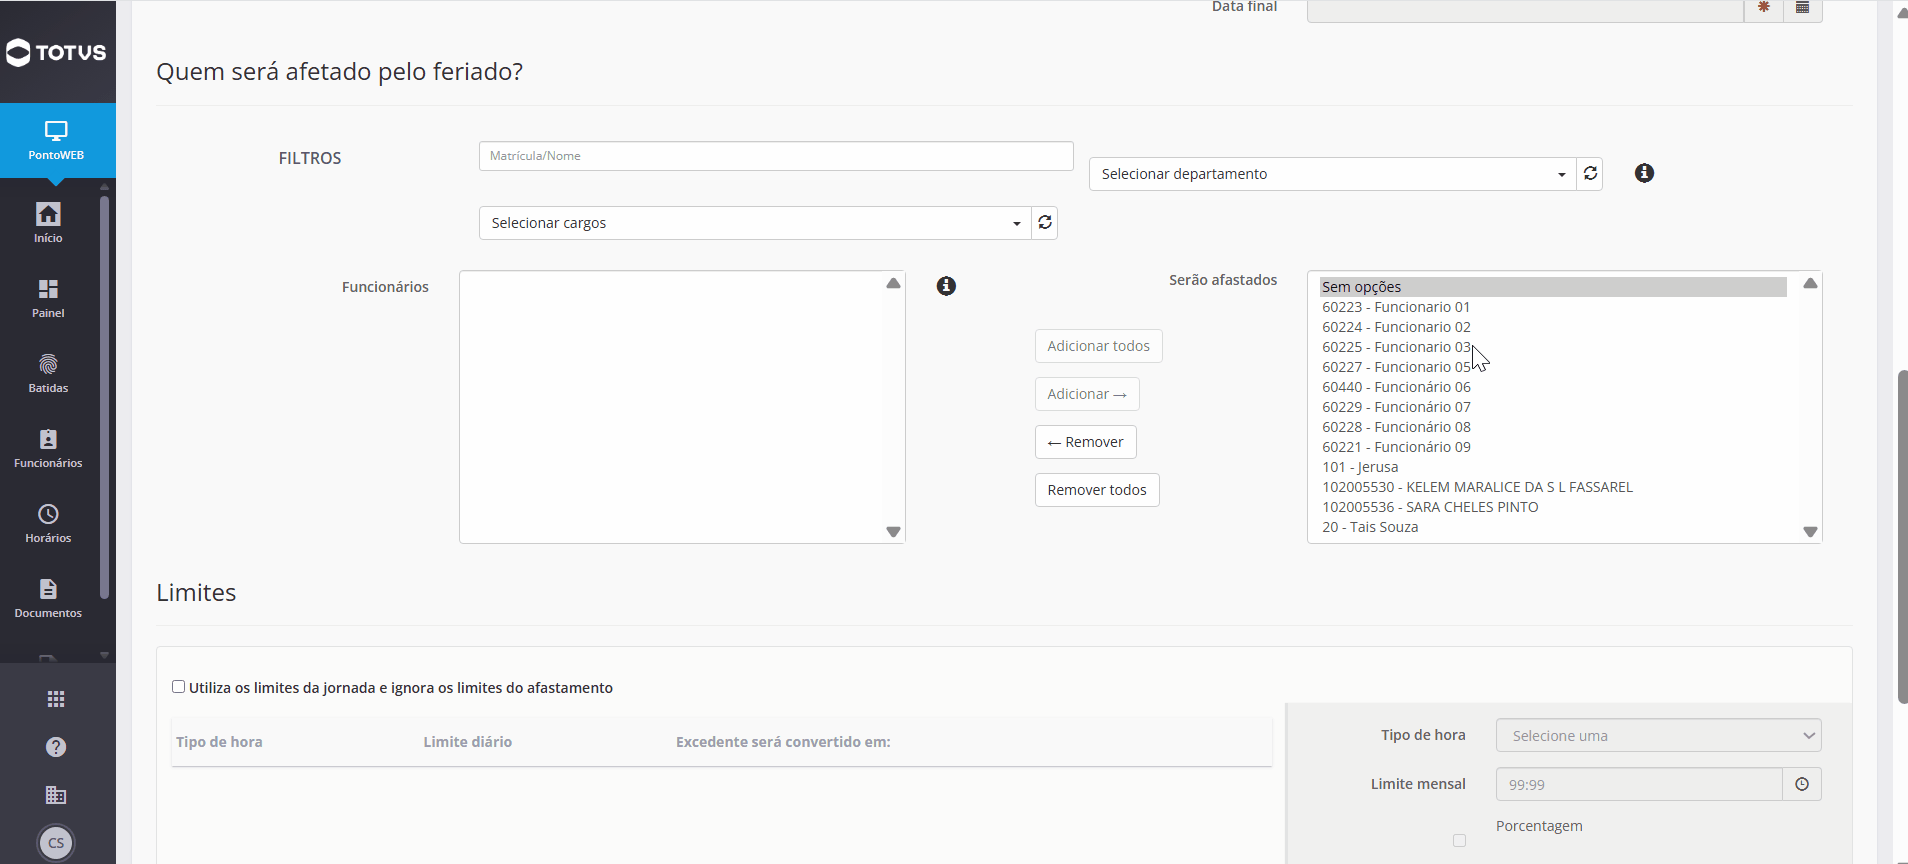Click the company building icon
The width and height of the screenshot is (1908, 864).
click(x=56, y=795)
